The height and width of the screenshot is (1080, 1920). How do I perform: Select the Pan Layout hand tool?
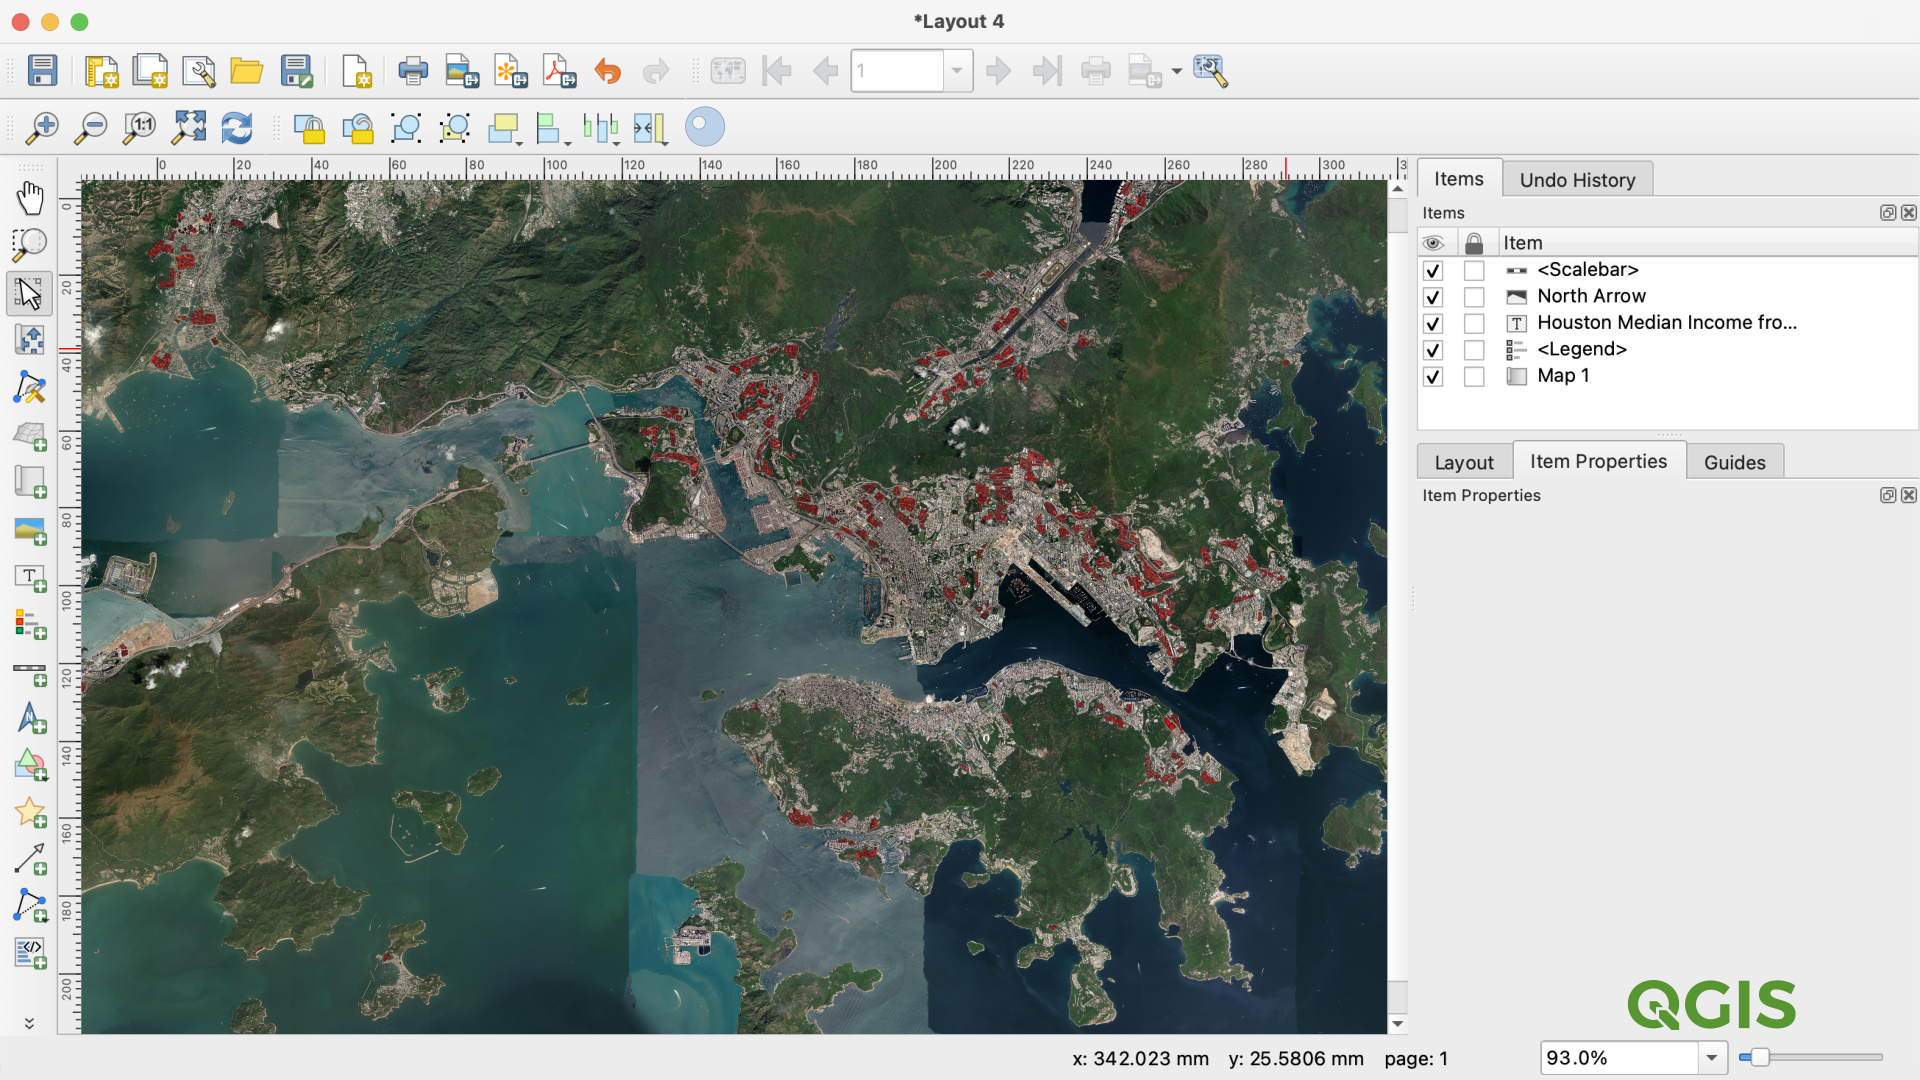pyautogui.click(x=30, y=198)
